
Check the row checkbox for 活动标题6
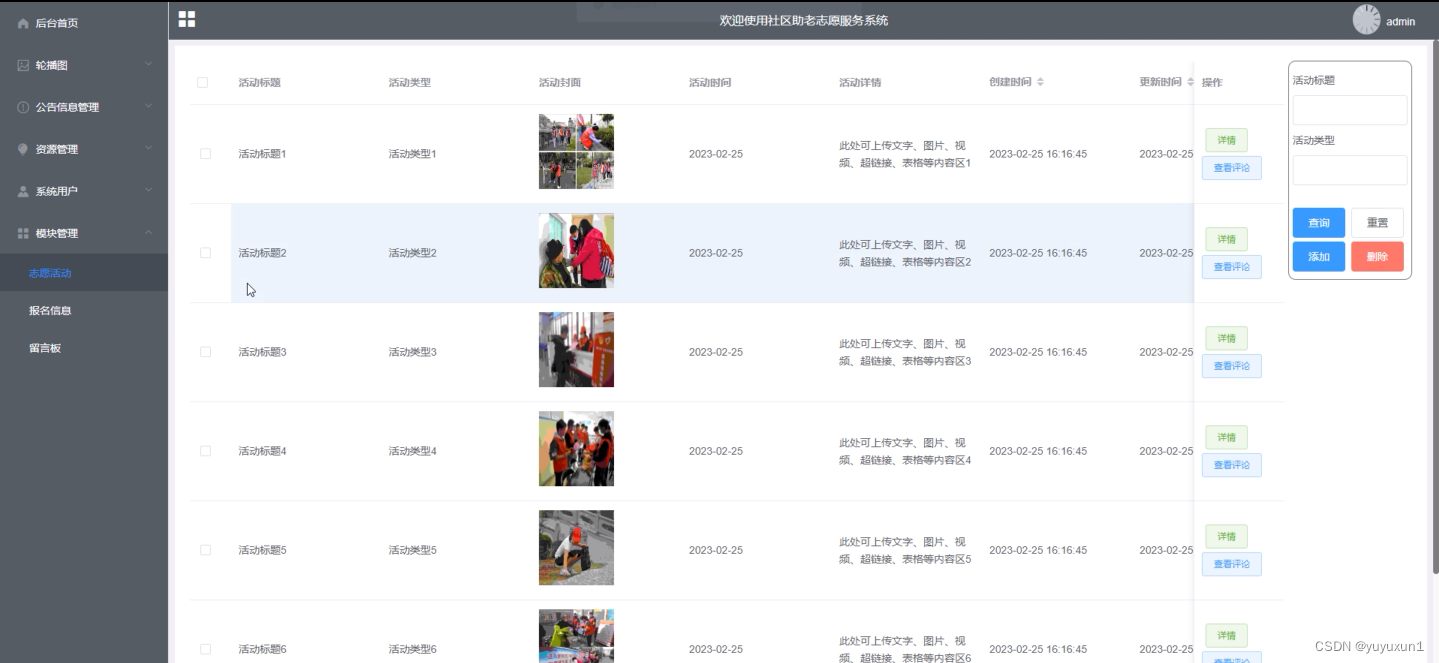click(205, 649)
